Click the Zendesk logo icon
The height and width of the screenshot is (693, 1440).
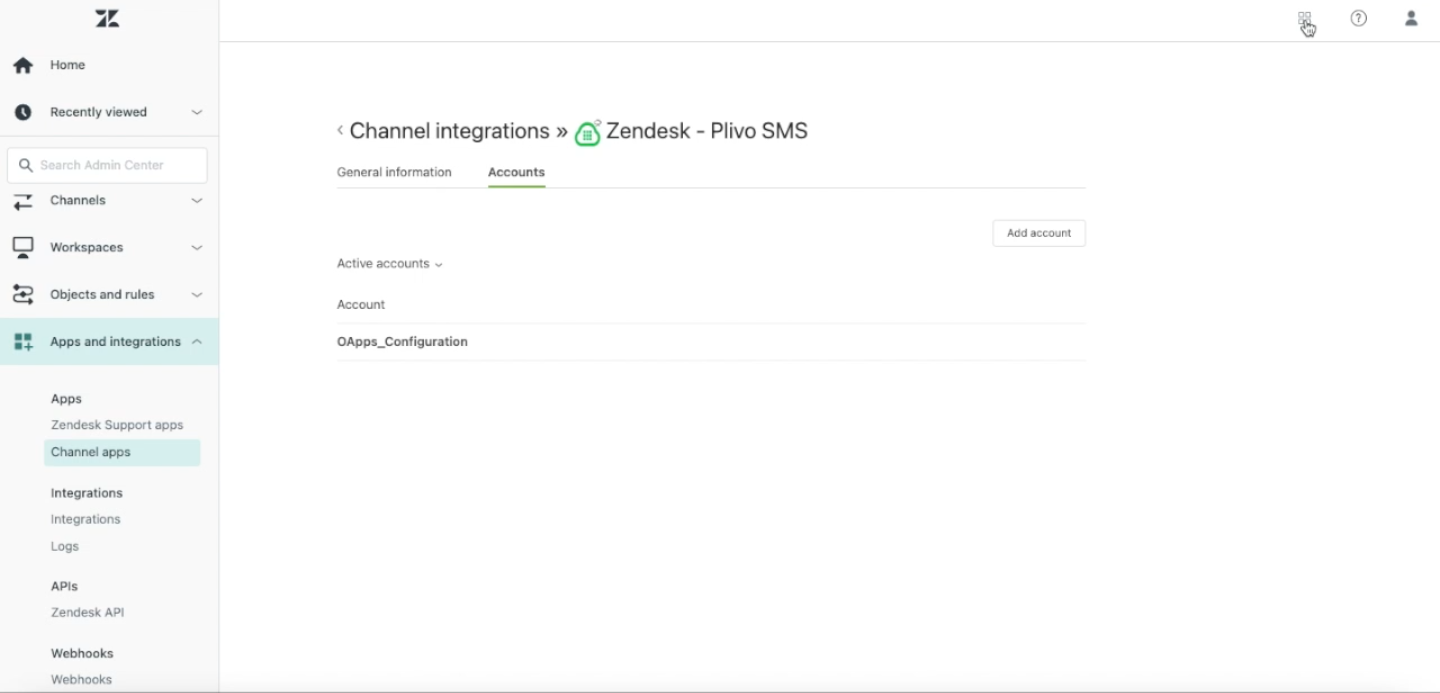tap(107, 18)
